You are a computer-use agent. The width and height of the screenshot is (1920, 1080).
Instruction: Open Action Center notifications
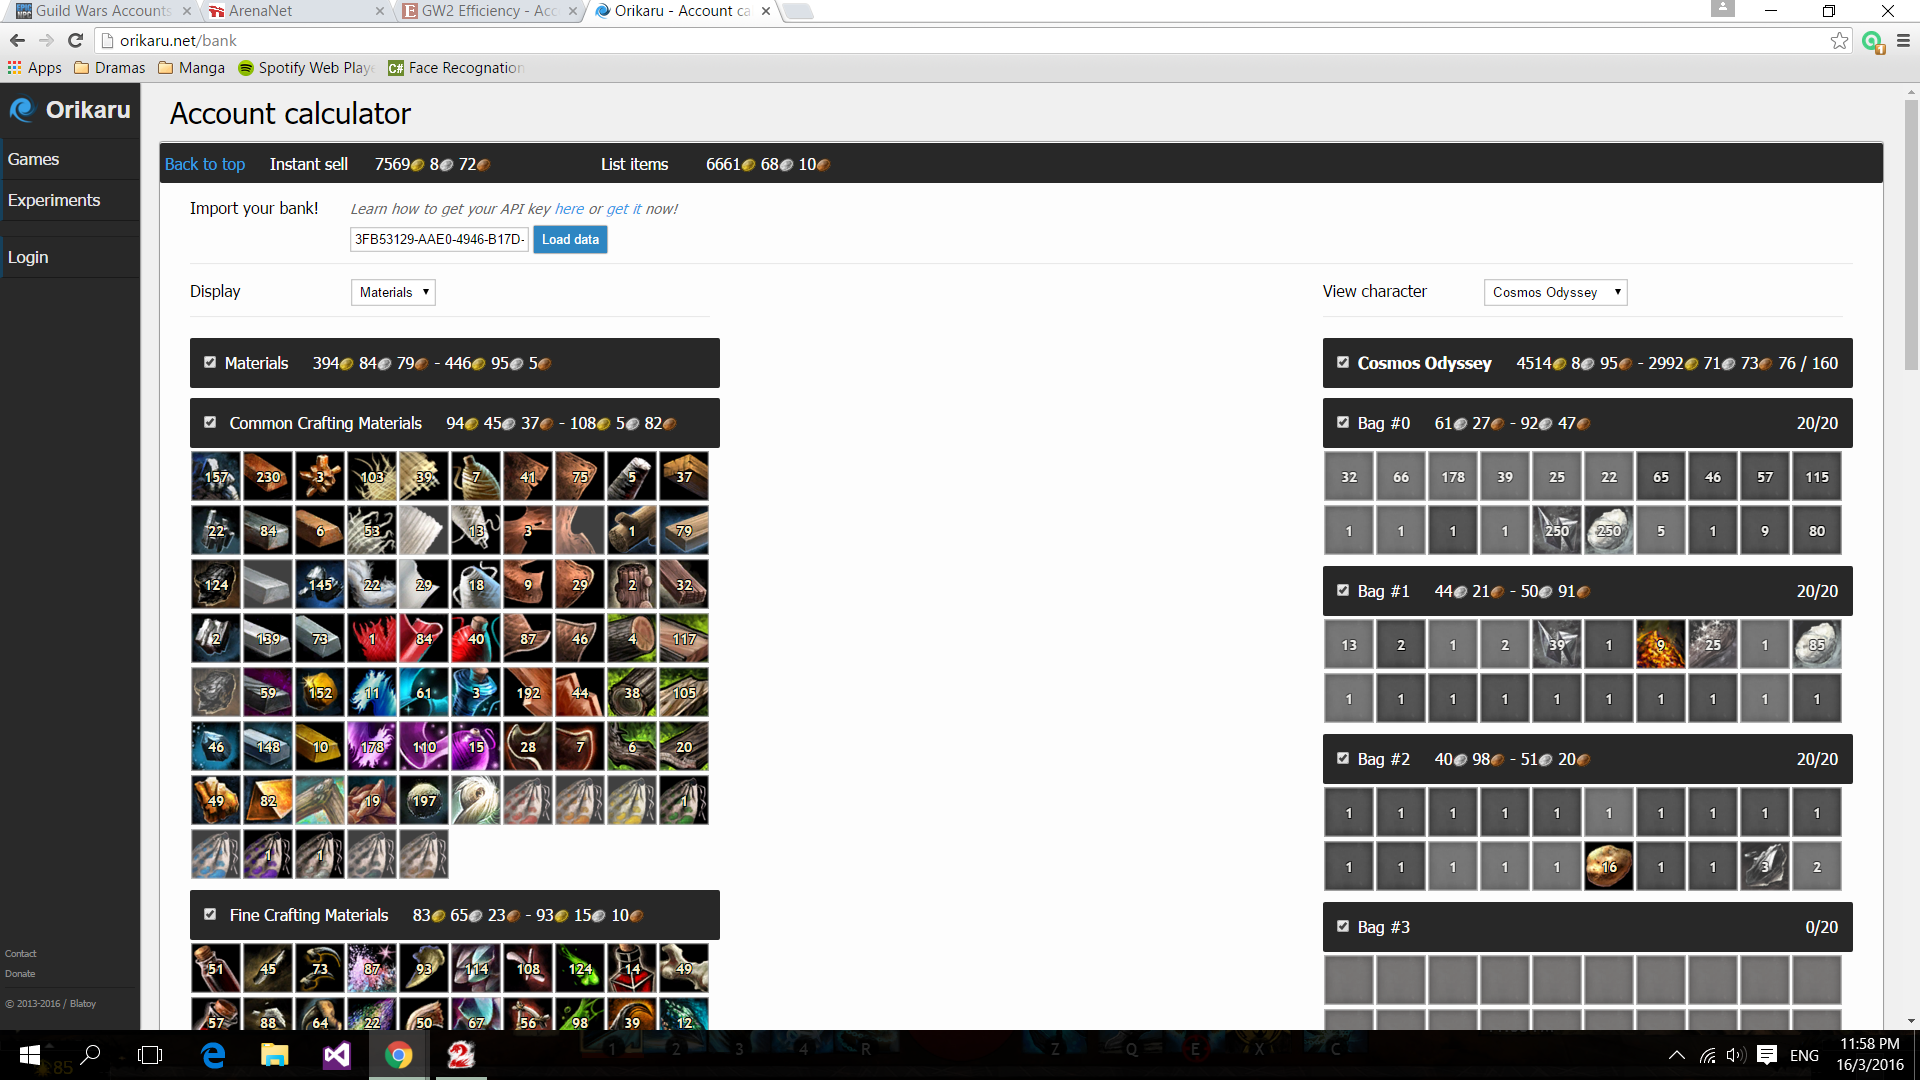(1767, 1055)
